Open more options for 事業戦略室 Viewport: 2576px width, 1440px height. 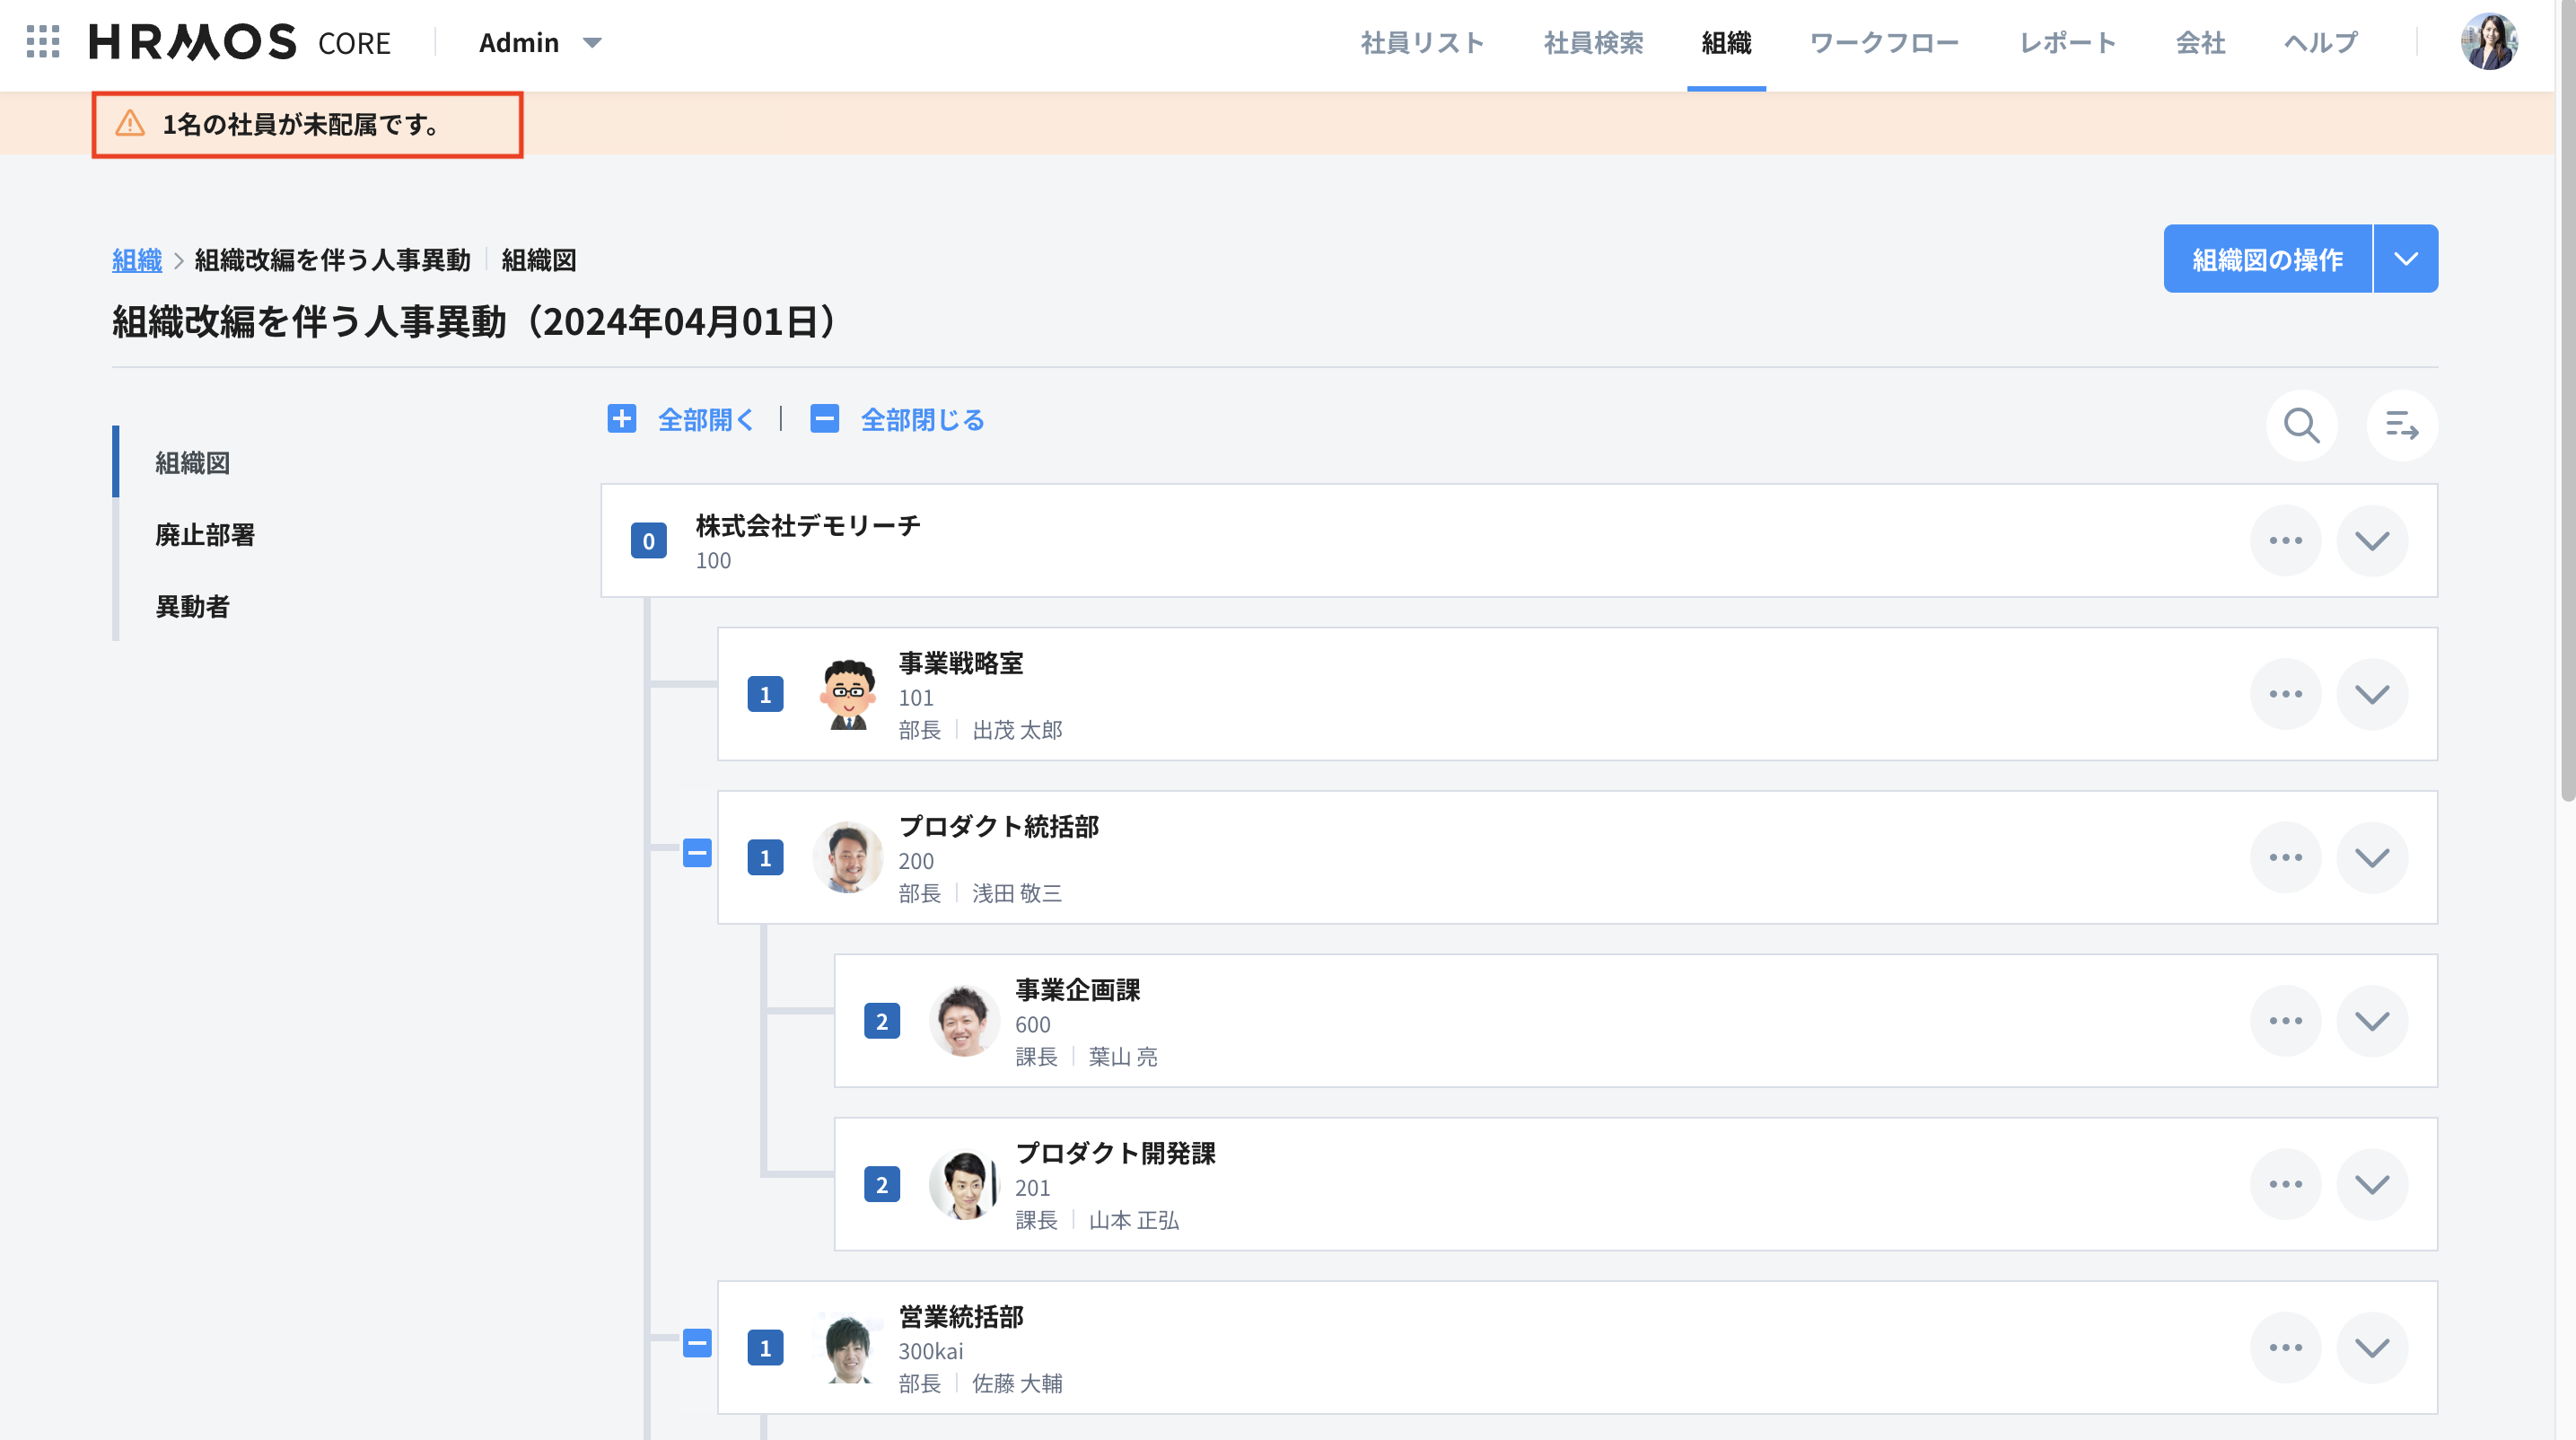2285,694
